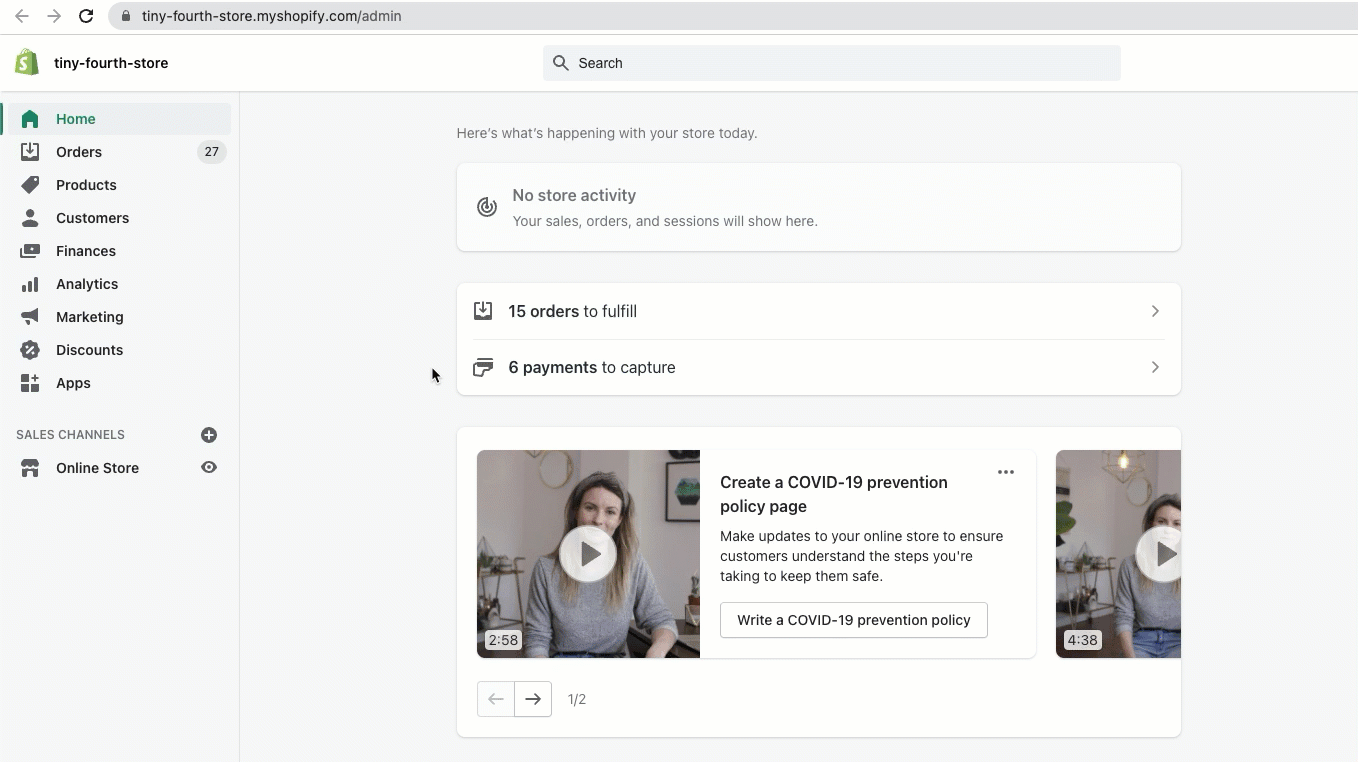
Task: Click the Shopify bag logo
Action: click(27, 62)
